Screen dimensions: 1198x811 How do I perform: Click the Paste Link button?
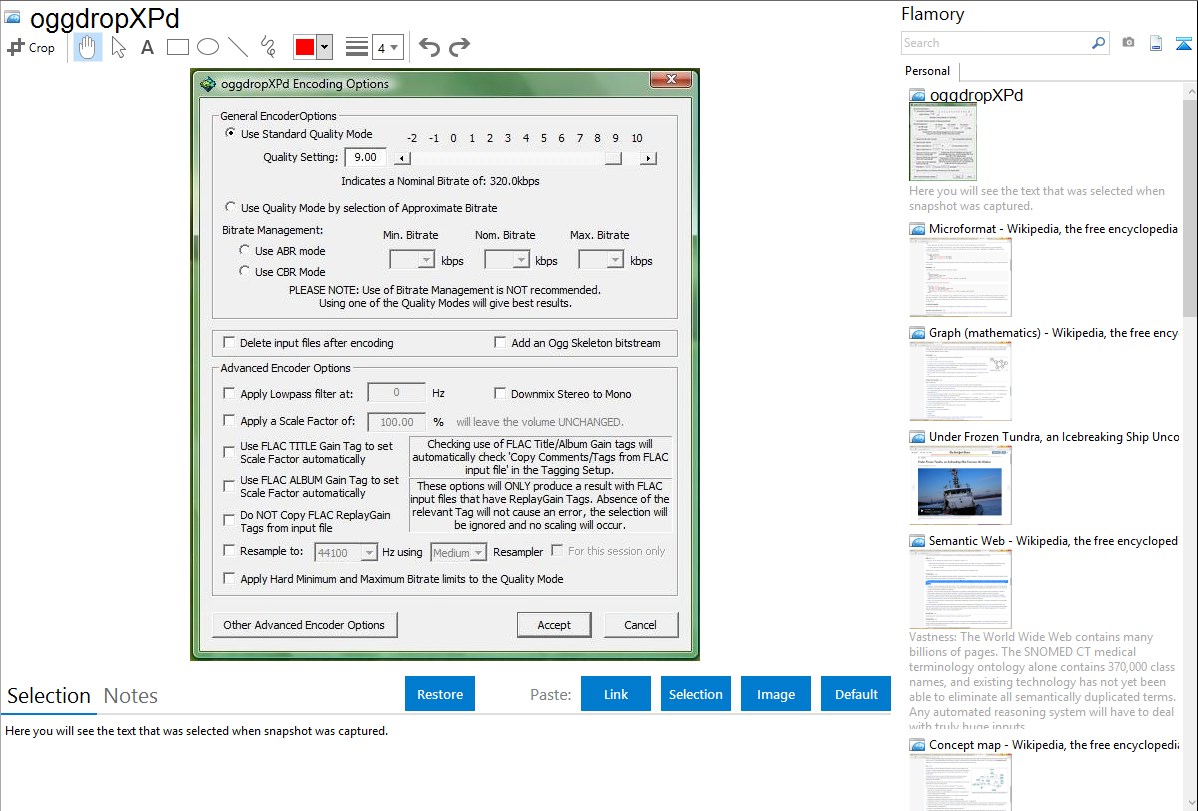[x=616, y=694]
